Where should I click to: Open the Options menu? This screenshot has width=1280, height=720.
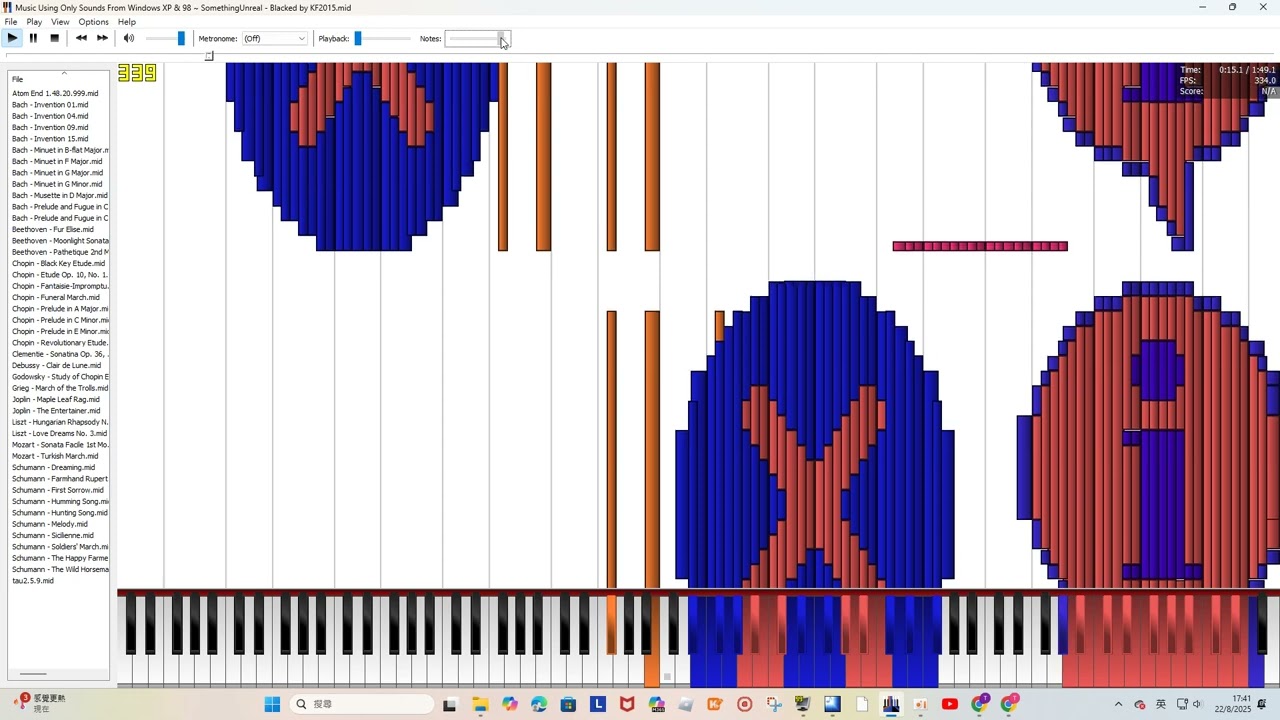[x=93, y=21]
